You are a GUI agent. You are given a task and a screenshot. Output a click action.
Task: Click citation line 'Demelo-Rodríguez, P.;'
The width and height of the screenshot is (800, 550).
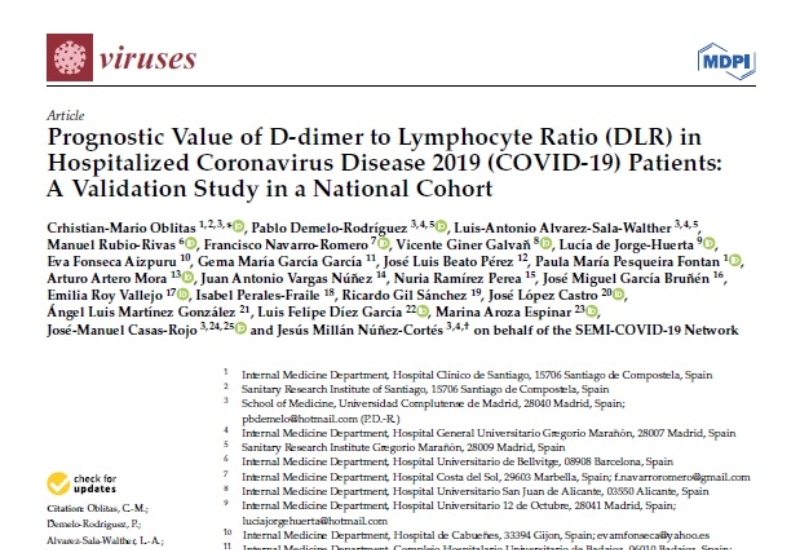(x=94, y=524)
